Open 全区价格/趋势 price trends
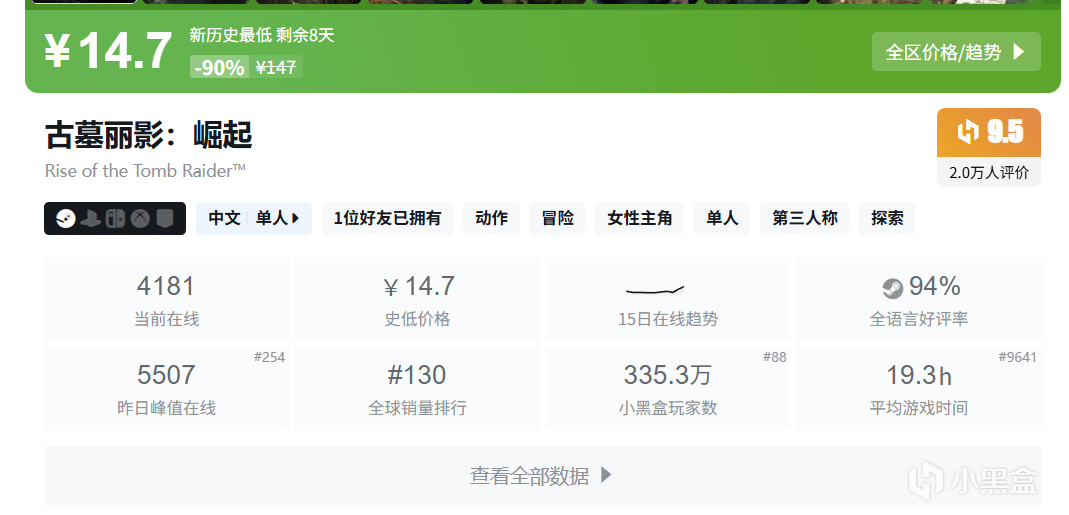The width and height of the screenshot is (1069, 515). click(x=956, y=52)
